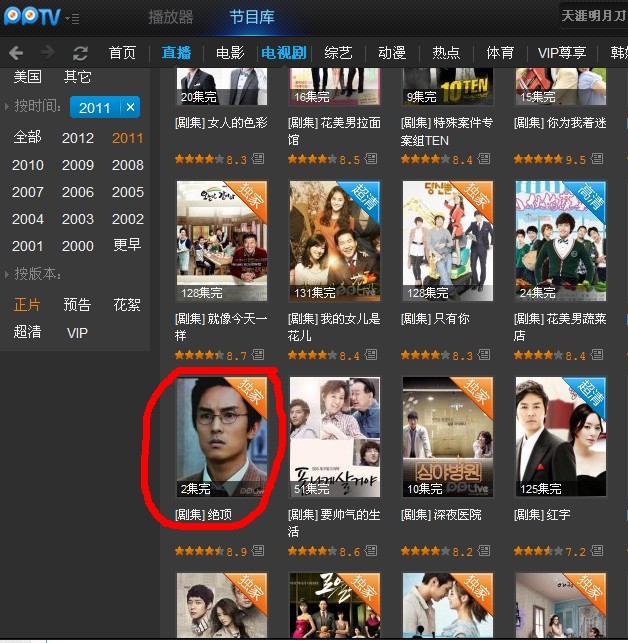The height and width of the screenshot is (643, 628).
Task: Open the 我的女儿是花儿 poster thumbnail
Action: point(335,241)
